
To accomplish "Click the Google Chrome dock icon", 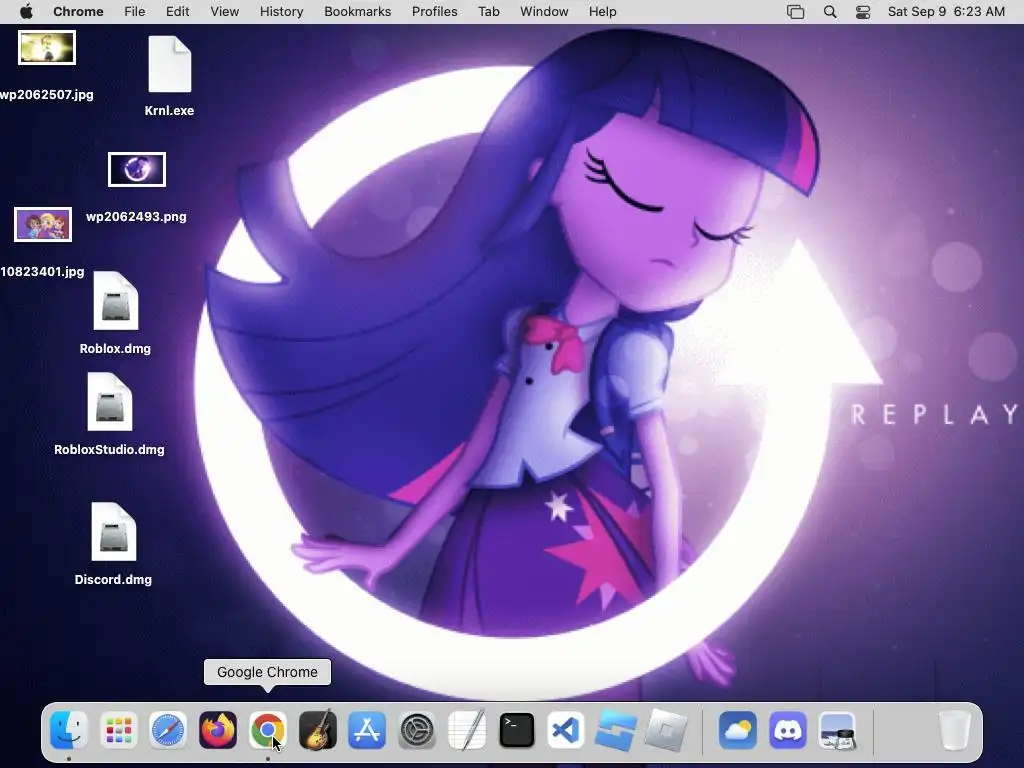I will click(x=267, y=729).
